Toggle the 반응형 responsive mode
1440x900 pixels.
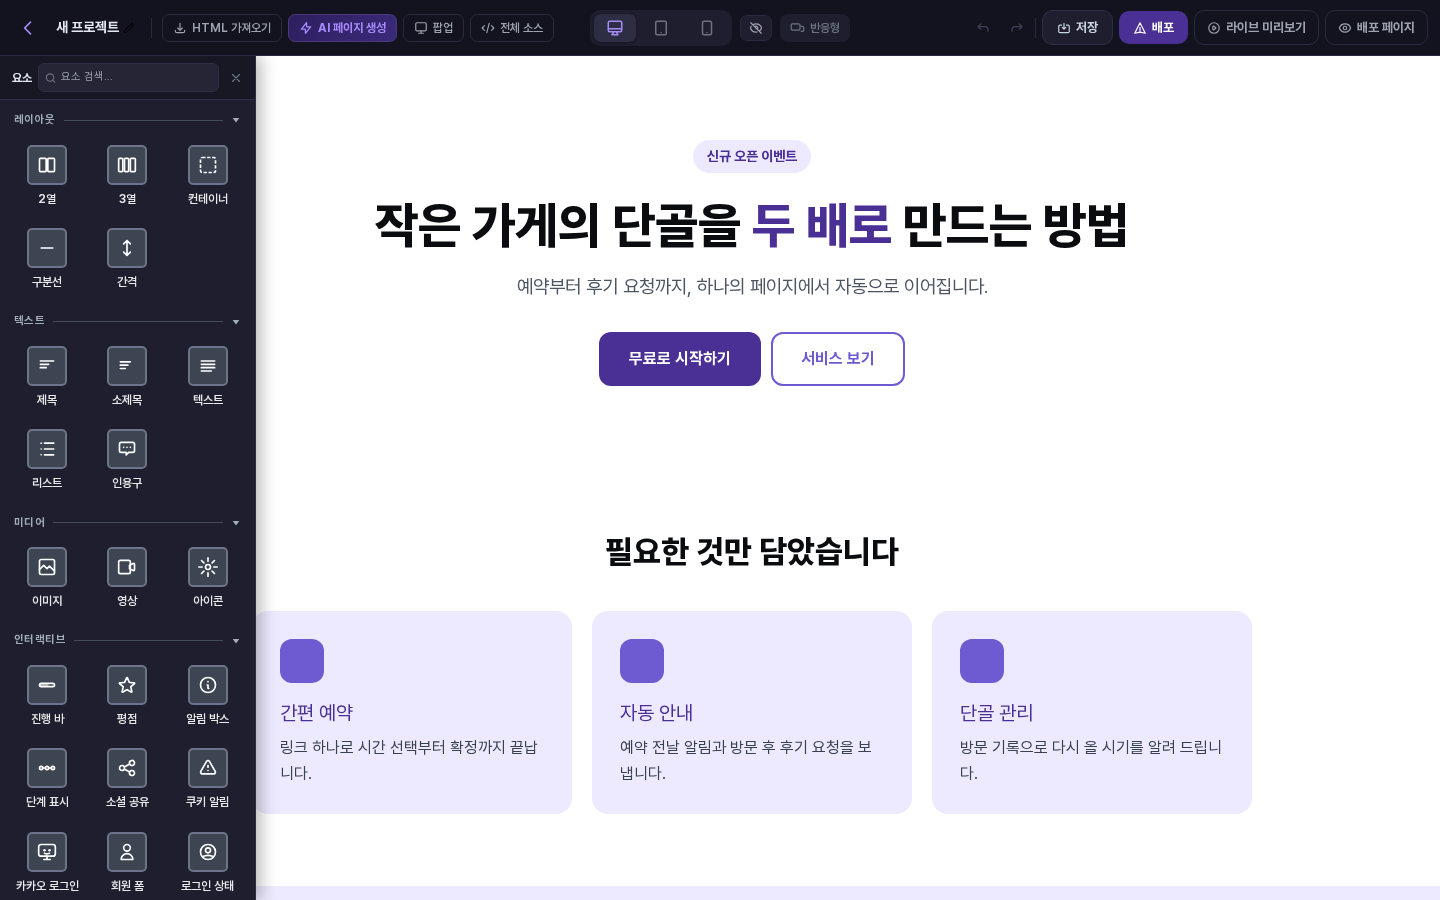(x=815, y=28)
